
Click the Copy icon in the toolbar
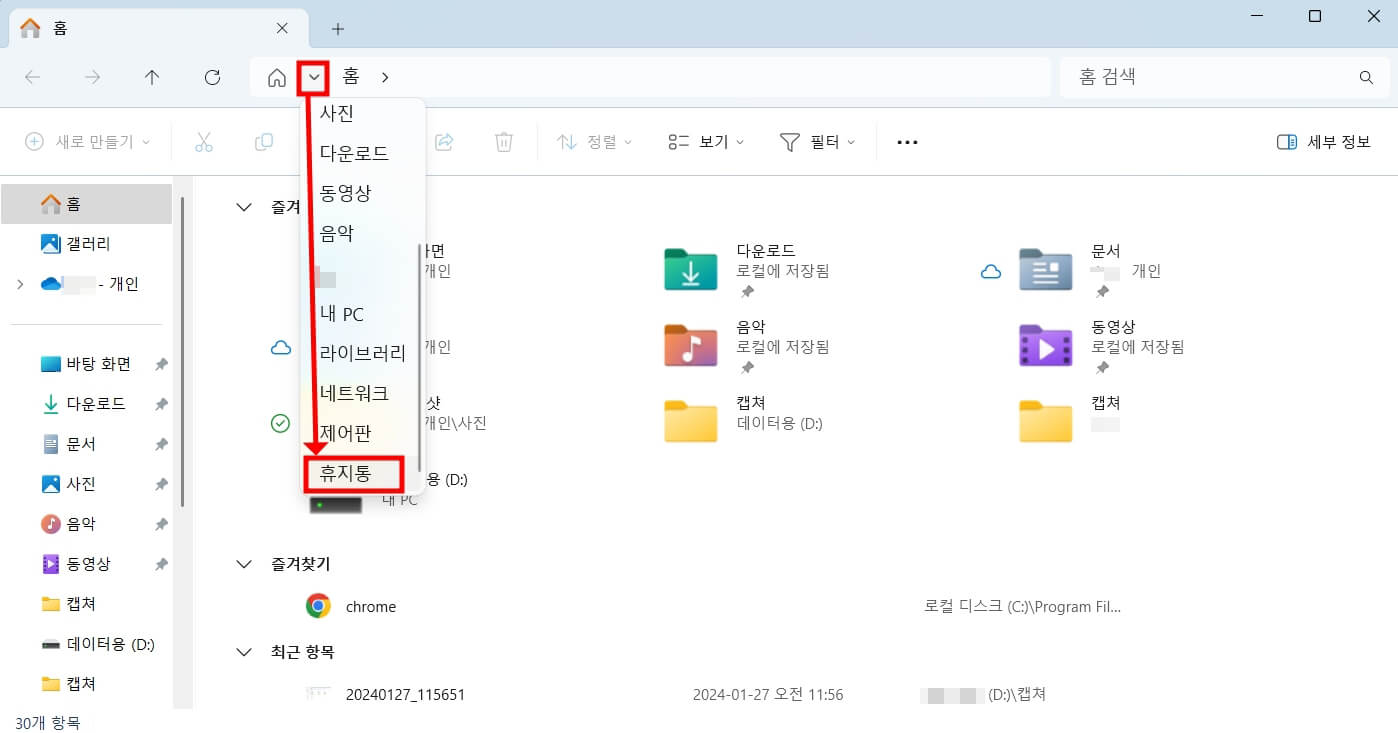point(264,141)
